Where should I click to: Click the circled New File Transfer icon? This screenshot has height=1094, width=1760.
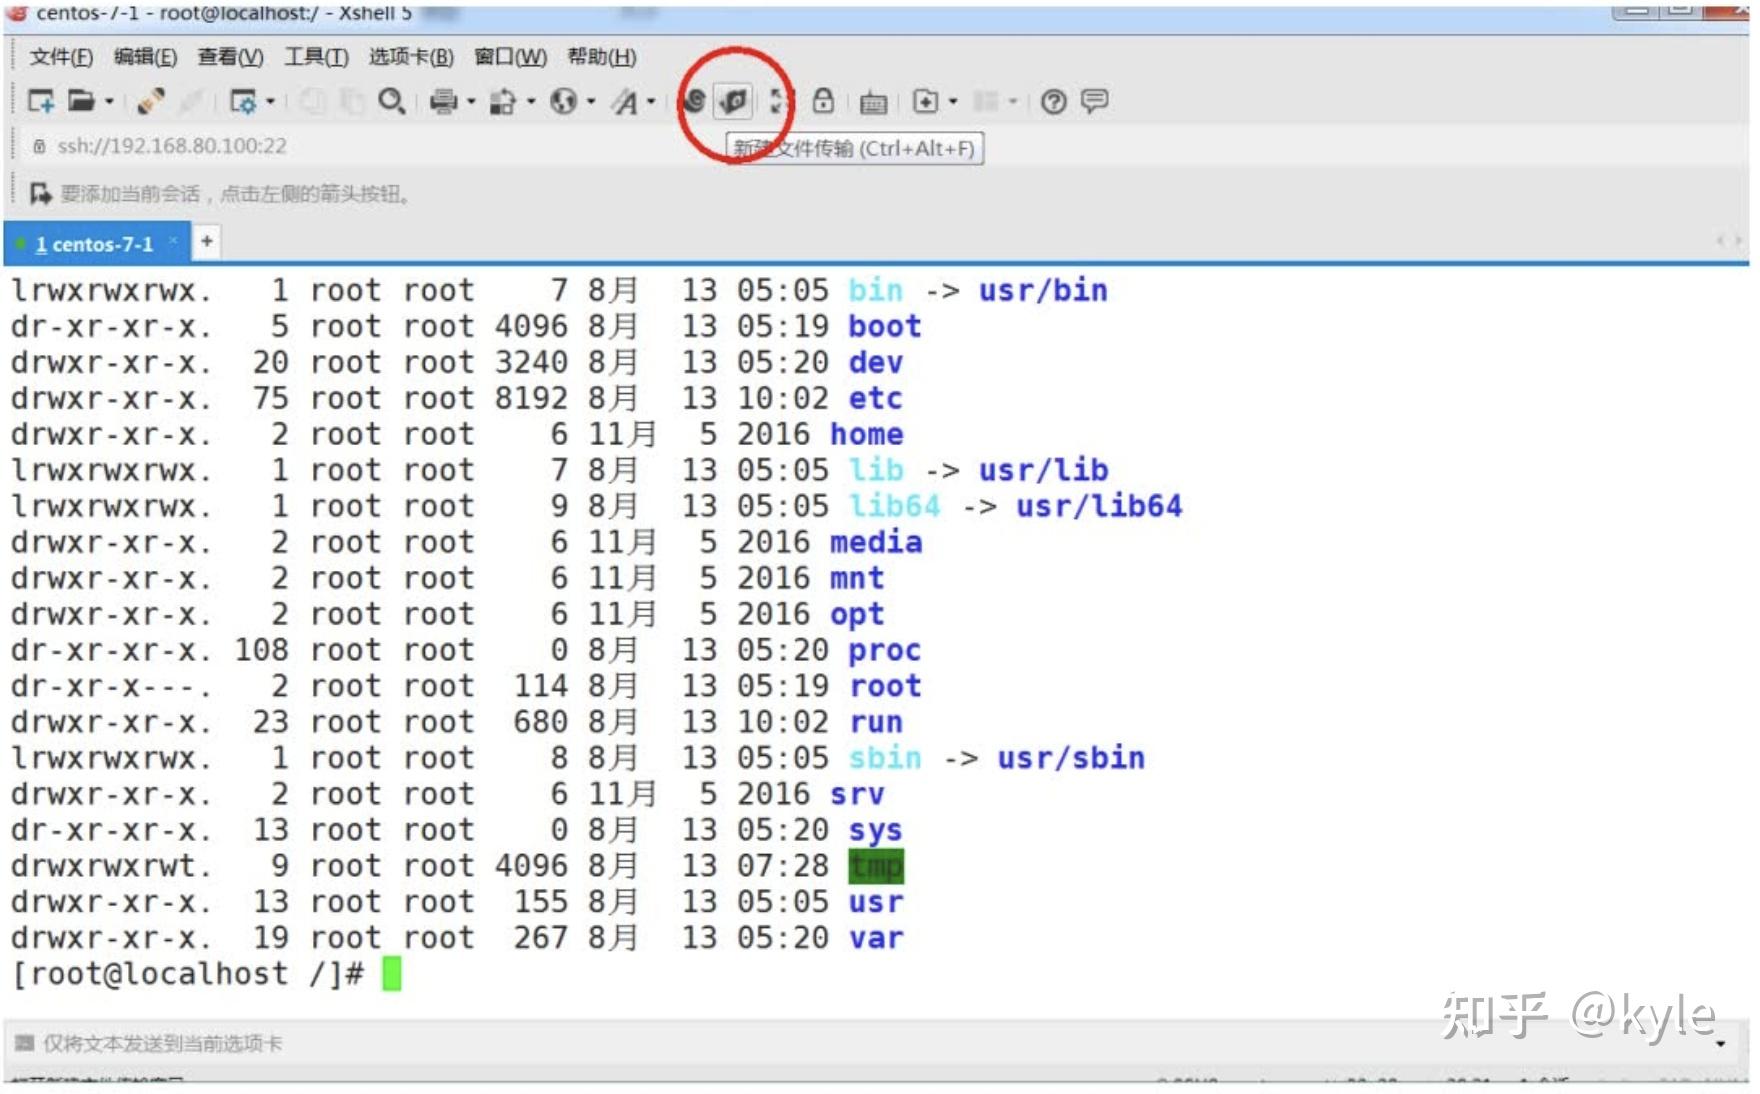point(731,101)
